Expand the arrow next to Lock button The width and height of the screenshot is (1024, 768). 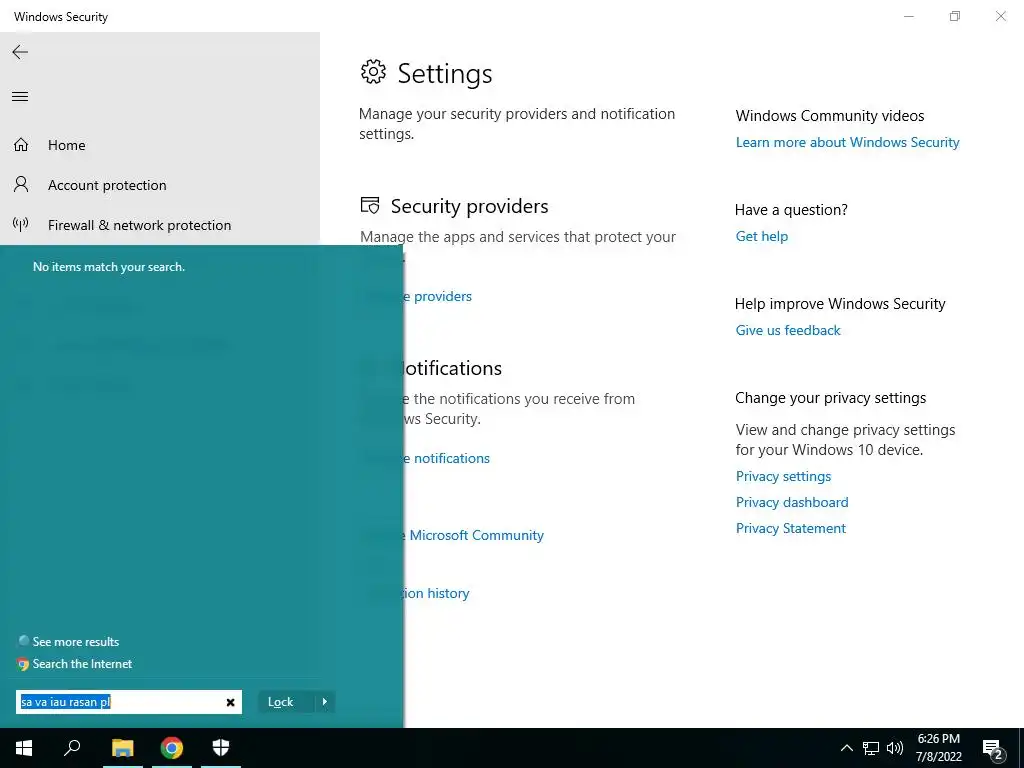pyautogui.click(x=325, y=702)
